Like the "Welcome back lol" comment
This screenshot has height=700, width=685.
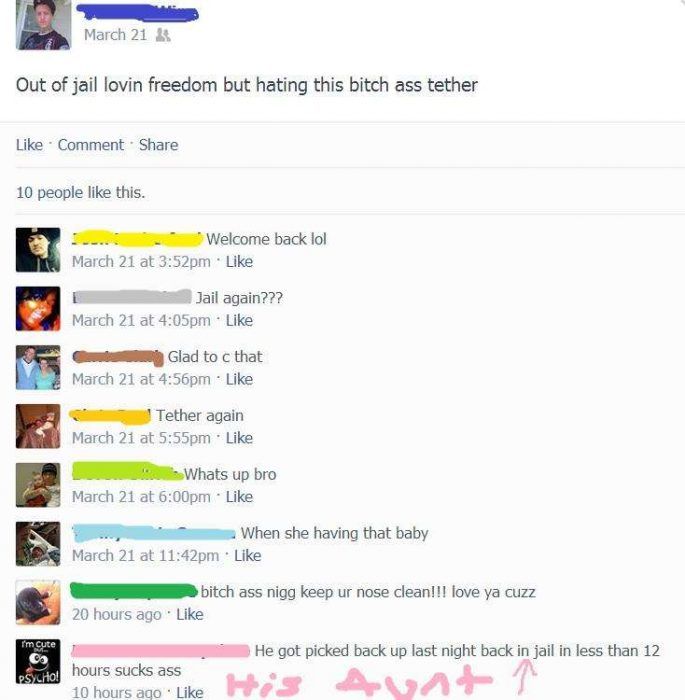[239, 262]
